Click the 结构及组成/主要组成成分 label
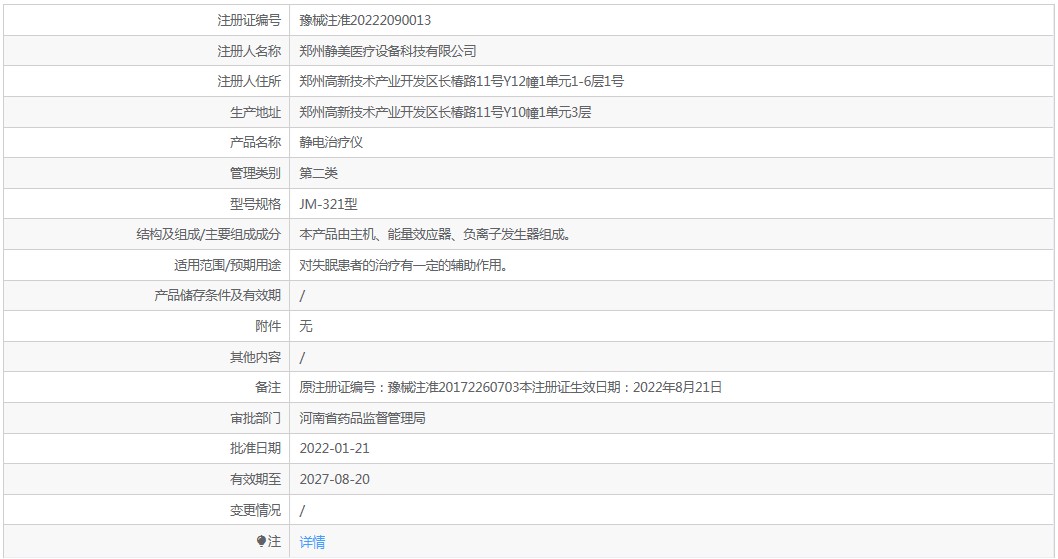The width and height of the screenshot is (1058, 559). [x=208, y=234]
